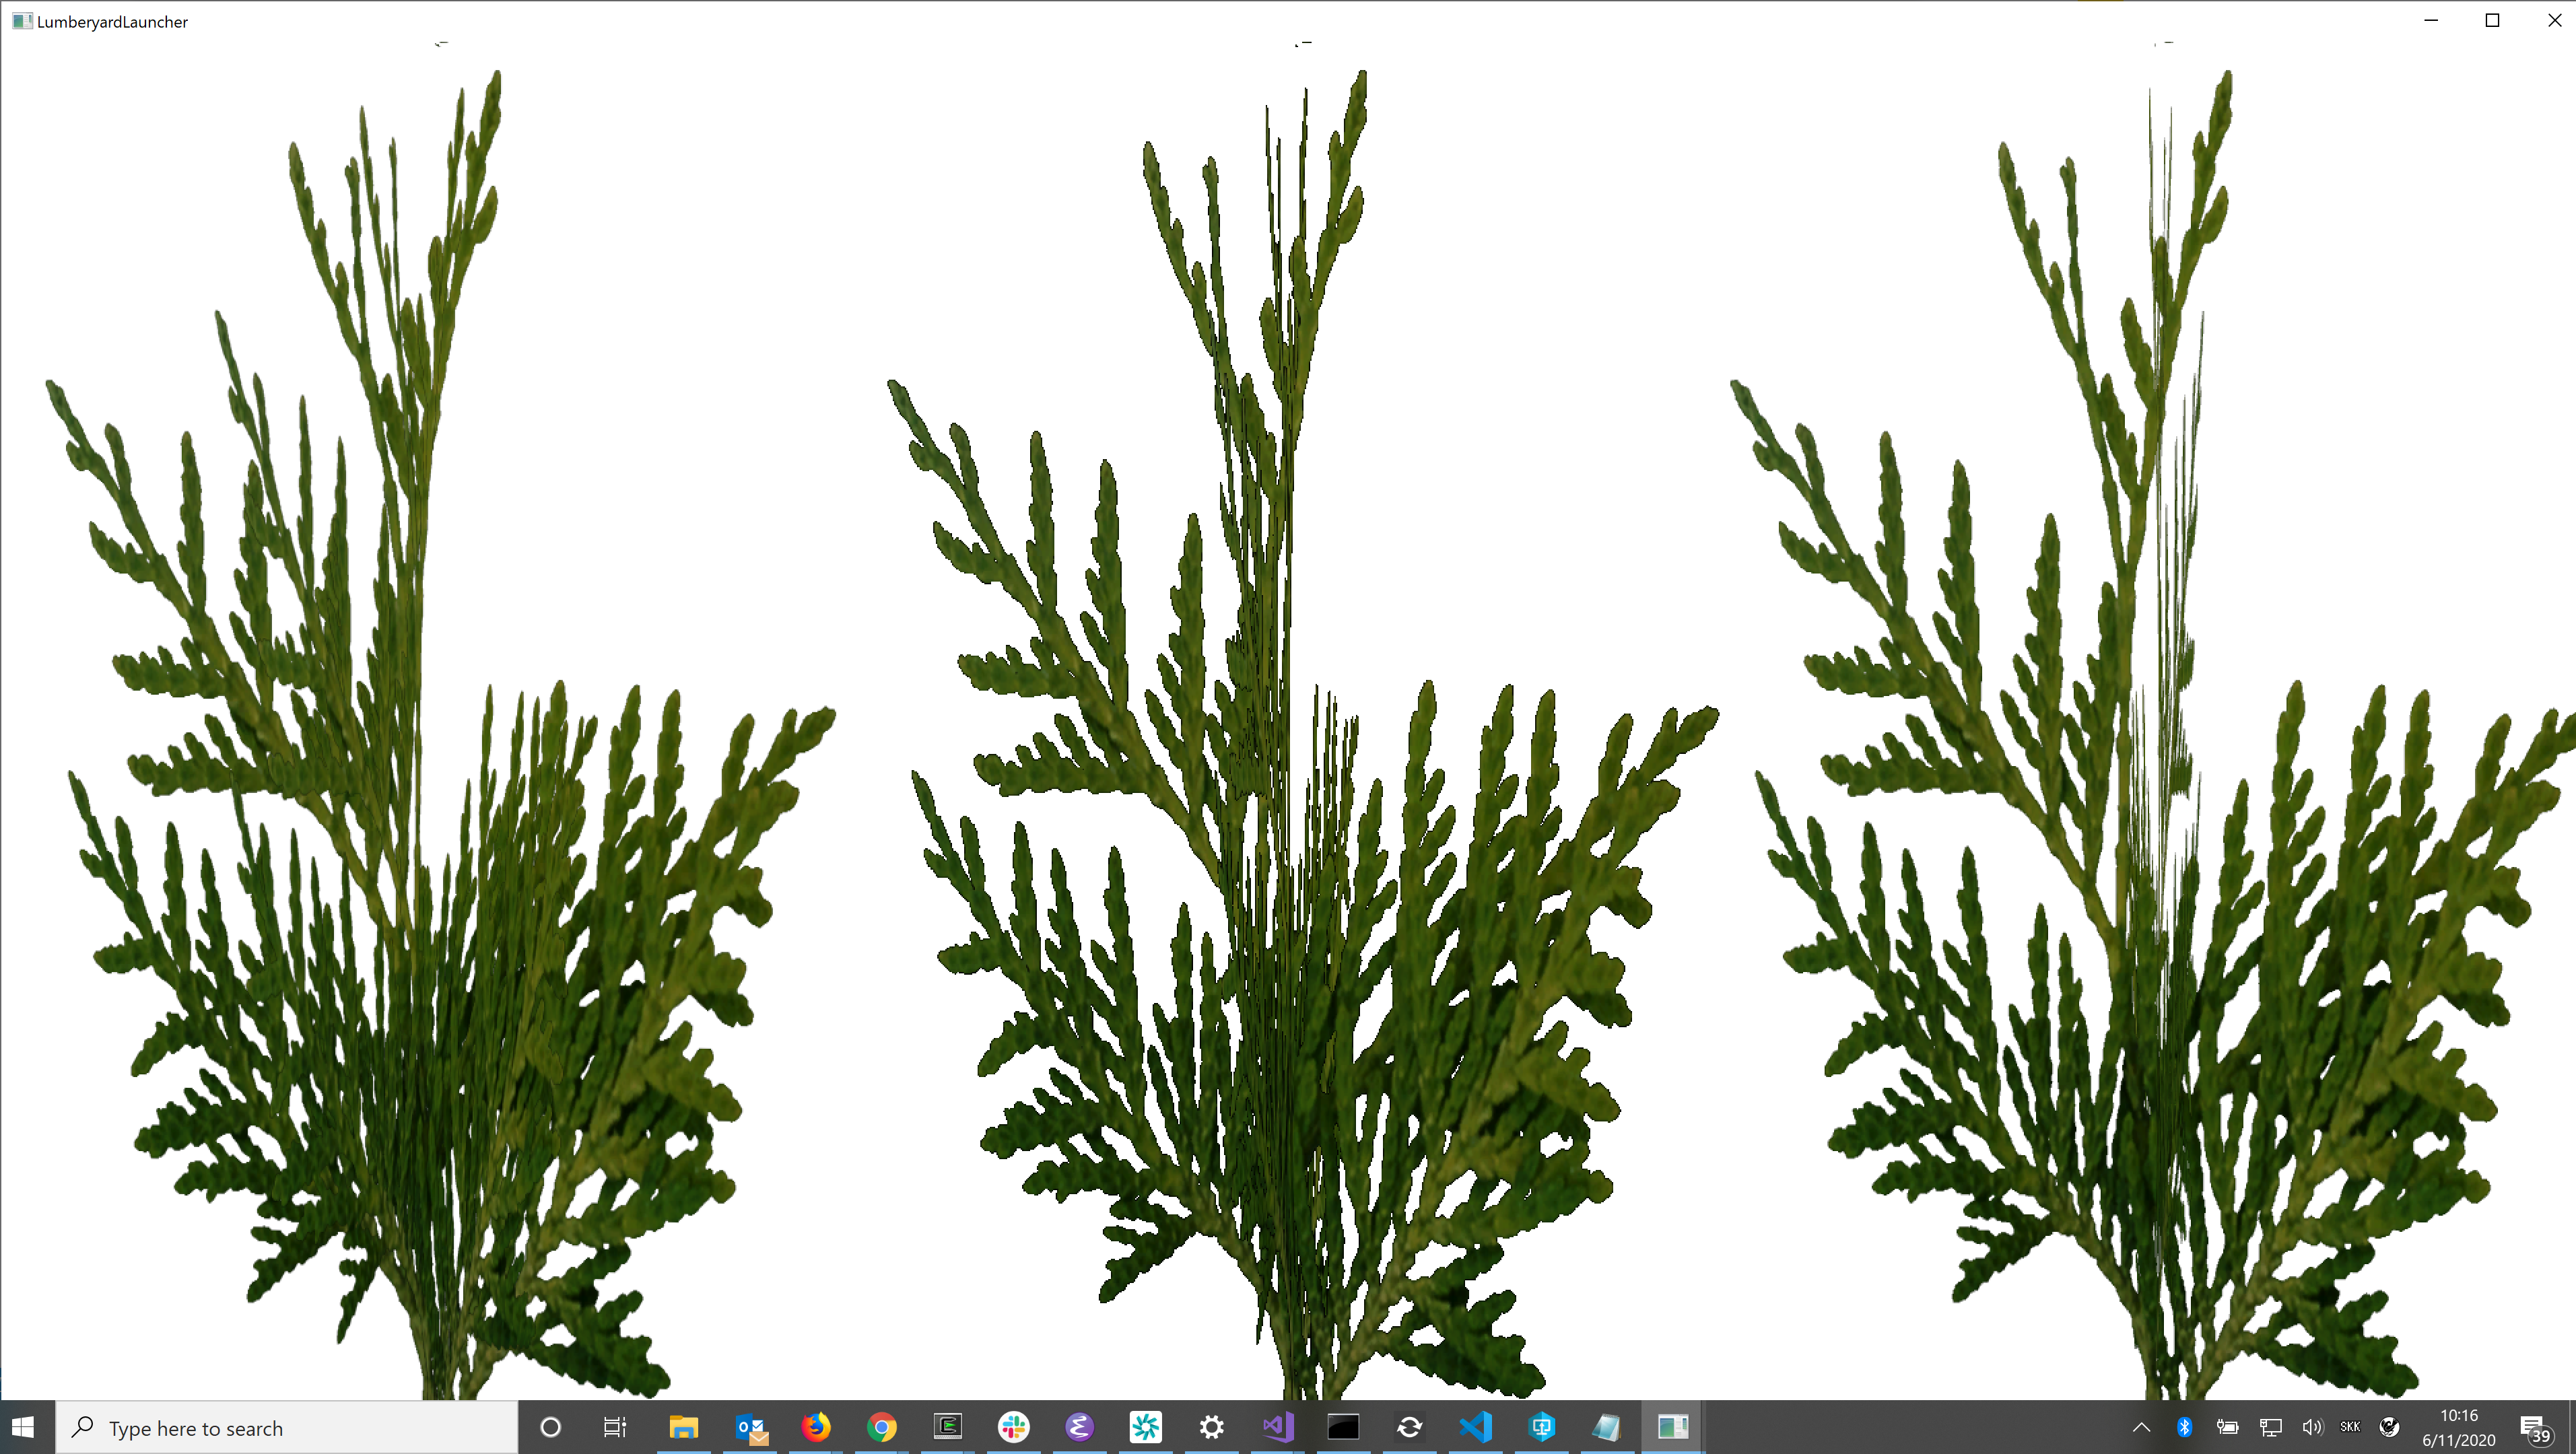Open Google Chrome in the taskbar

coord(882,1427)
